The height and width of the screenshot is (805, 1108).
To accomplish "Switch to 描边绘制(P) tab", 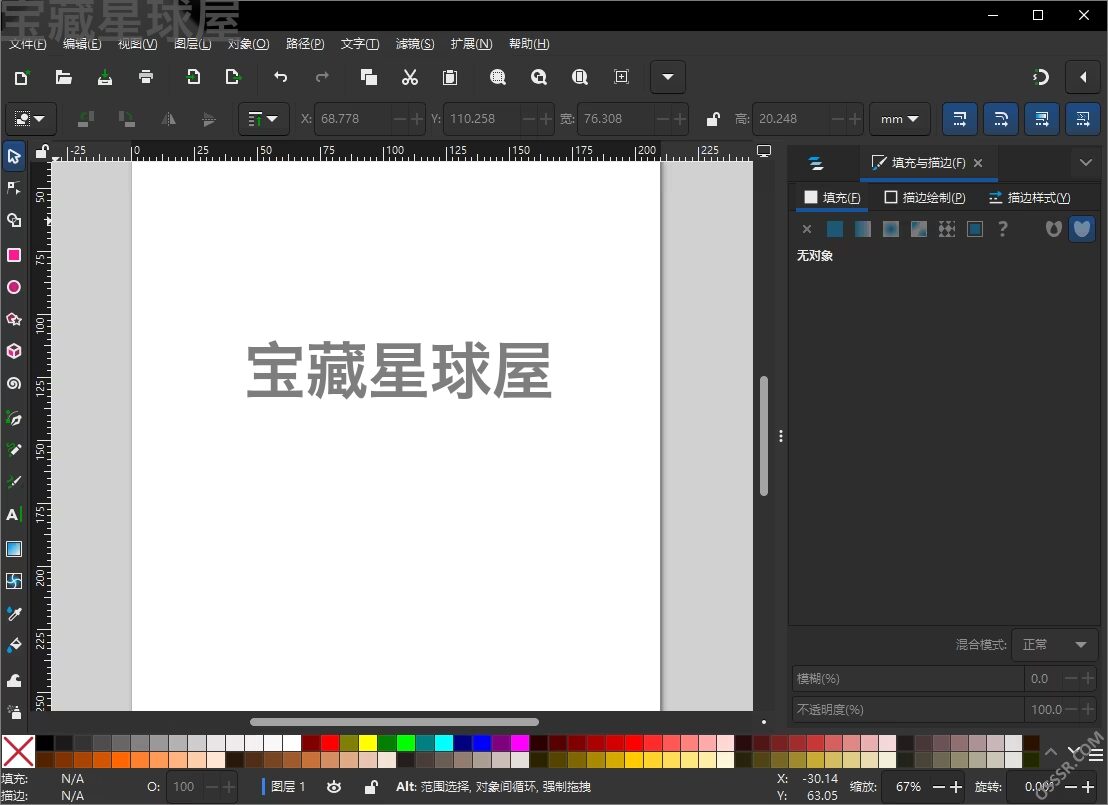I will 924,198.
